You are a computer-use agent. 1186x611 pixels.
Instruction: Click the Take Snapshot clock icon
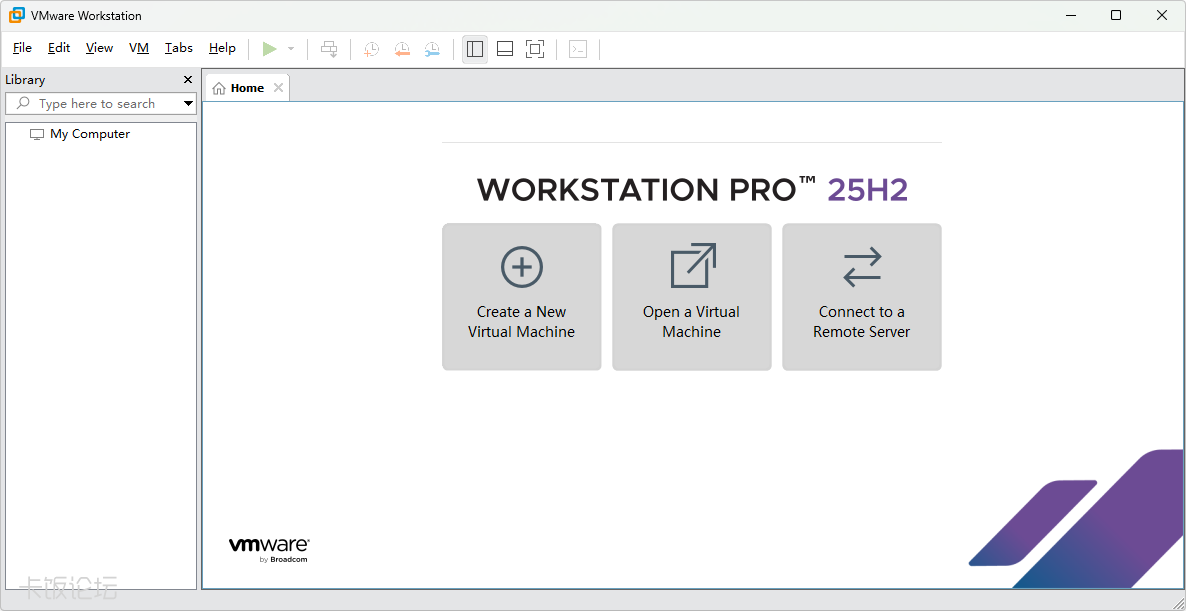[x=371, y=49]
